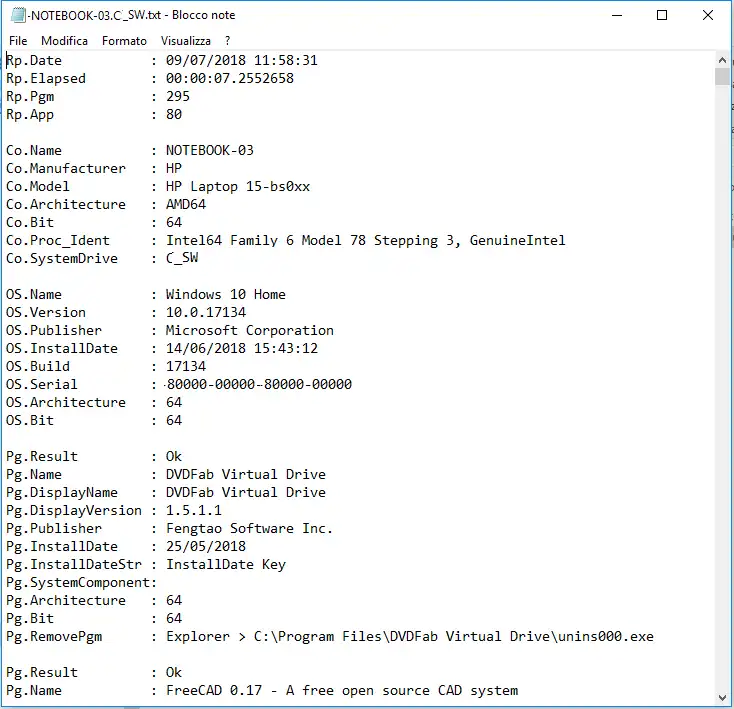Screen dimensions: 734x709
Task: Click the label 'Pg.SystemComponent:'
Action: (x=81, y=583)
